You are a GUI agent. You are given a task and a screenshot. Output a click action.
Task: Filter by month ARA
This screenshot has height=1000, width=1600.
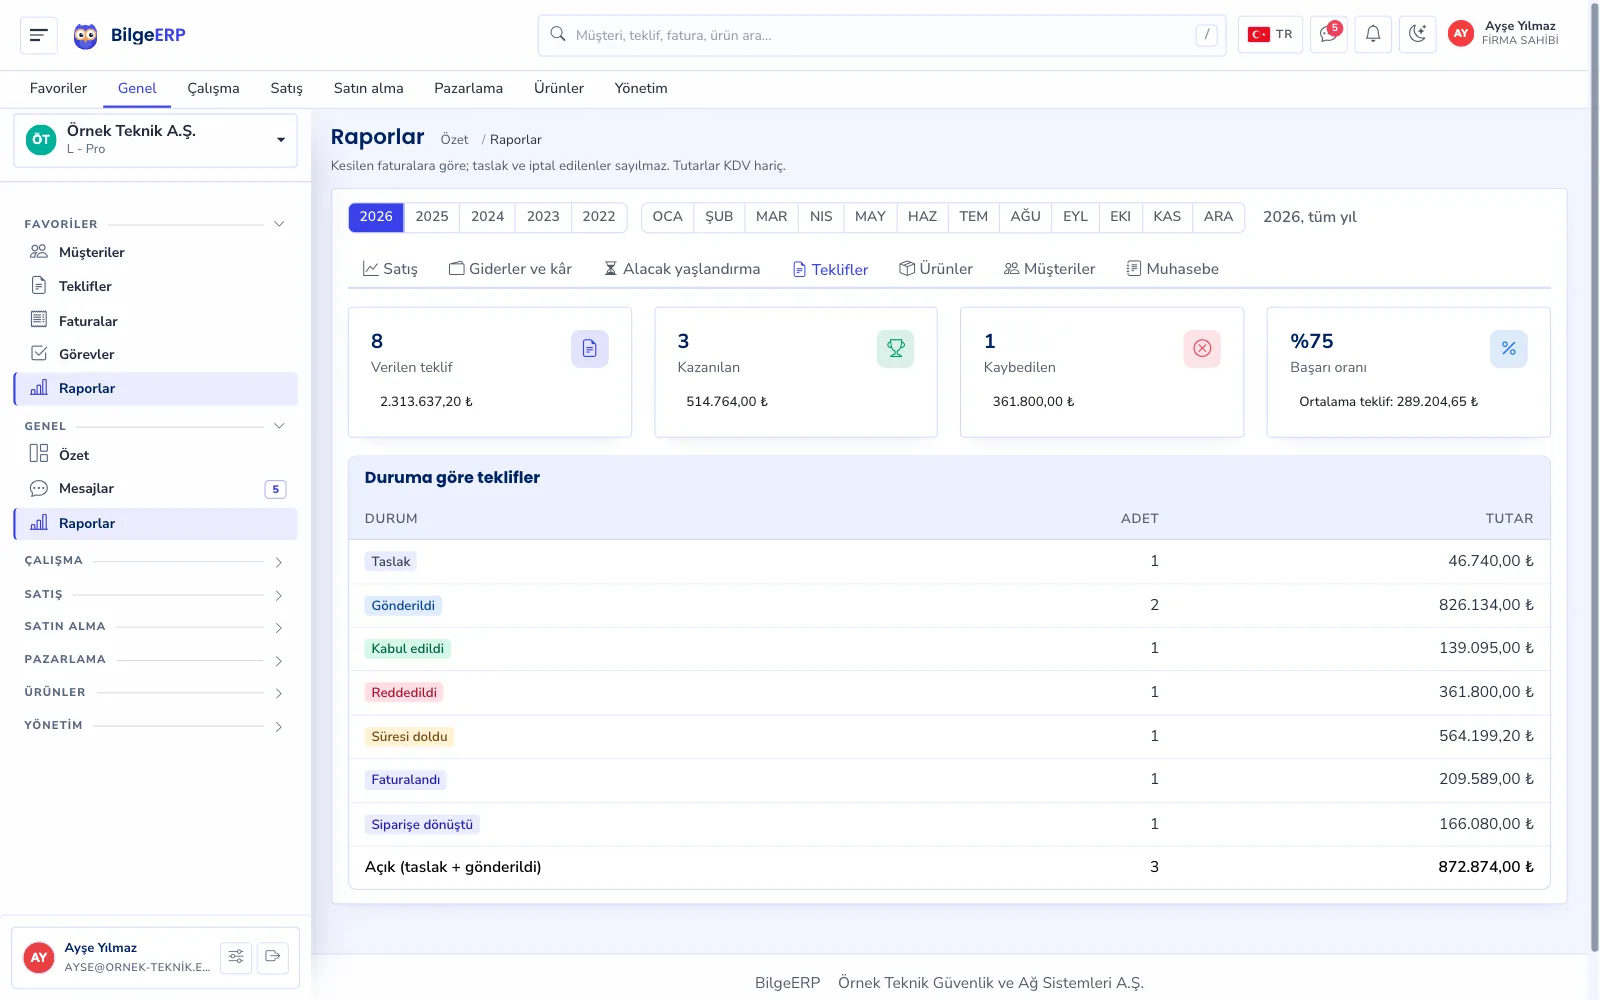click(1218, 217)
